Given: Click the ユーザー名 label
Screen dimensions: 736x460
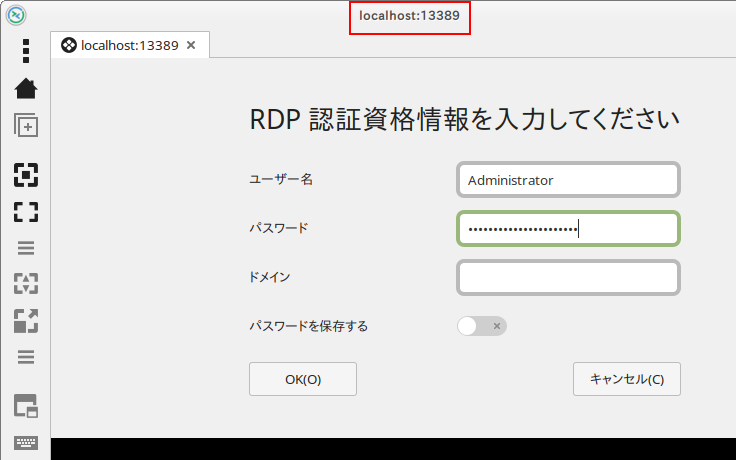Looking at the screenshot, I should click(281, 179).
